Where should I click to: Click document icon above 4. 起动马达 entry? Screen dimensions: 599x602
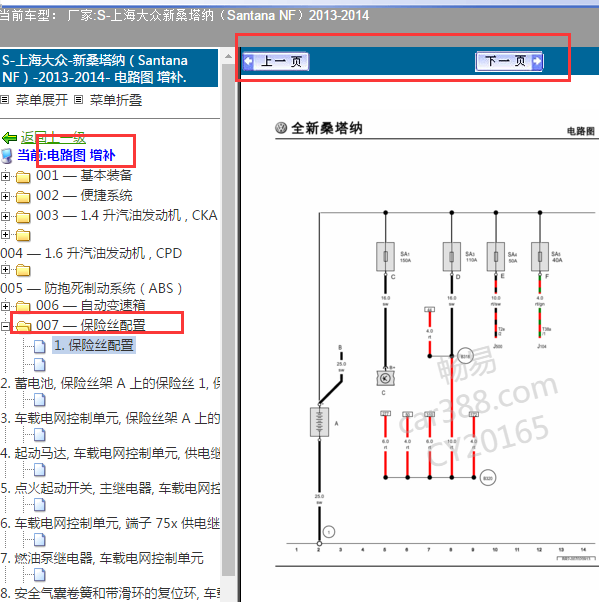40,435
